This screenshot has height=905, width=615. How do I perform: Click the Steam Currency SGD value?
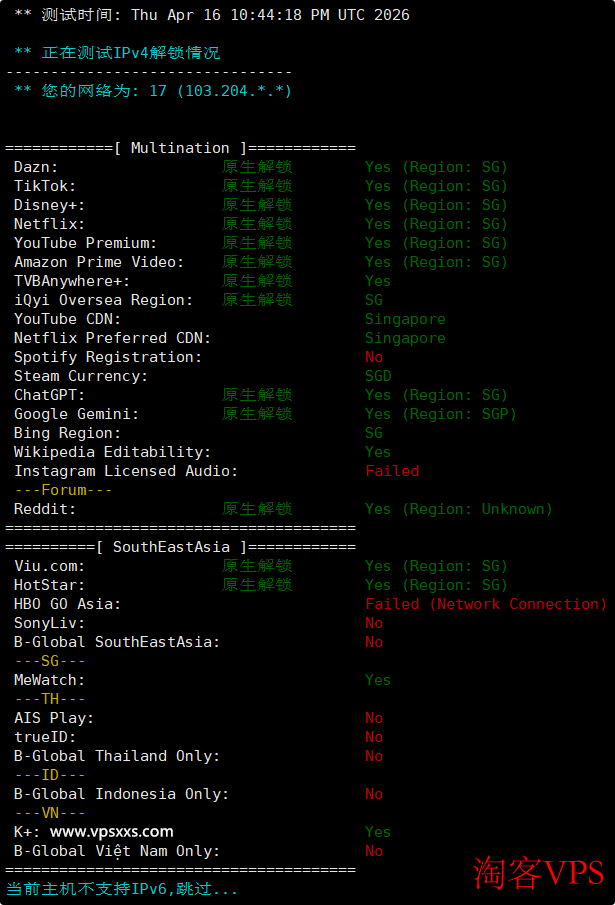378,376
